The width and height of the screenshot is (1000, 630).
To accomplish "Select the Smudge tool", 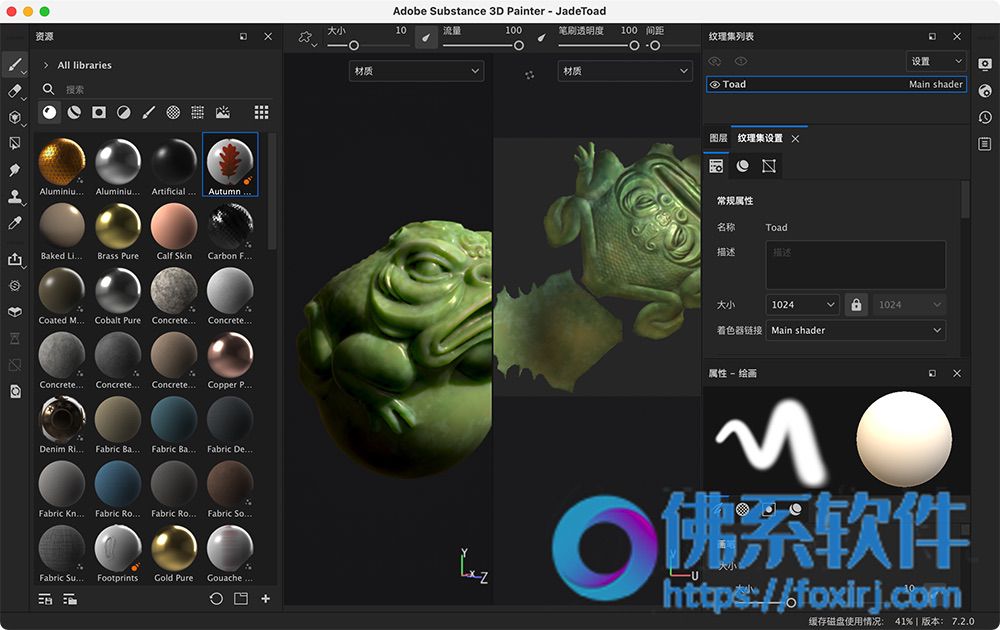I will [15, 170].
